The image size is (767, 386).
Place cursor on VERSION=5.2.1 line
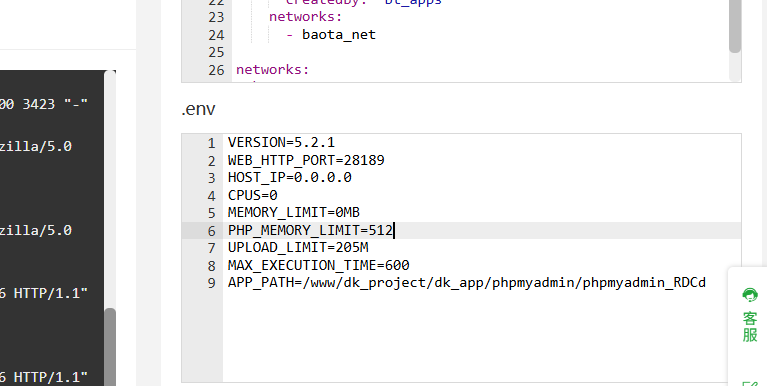click(281, 142)
